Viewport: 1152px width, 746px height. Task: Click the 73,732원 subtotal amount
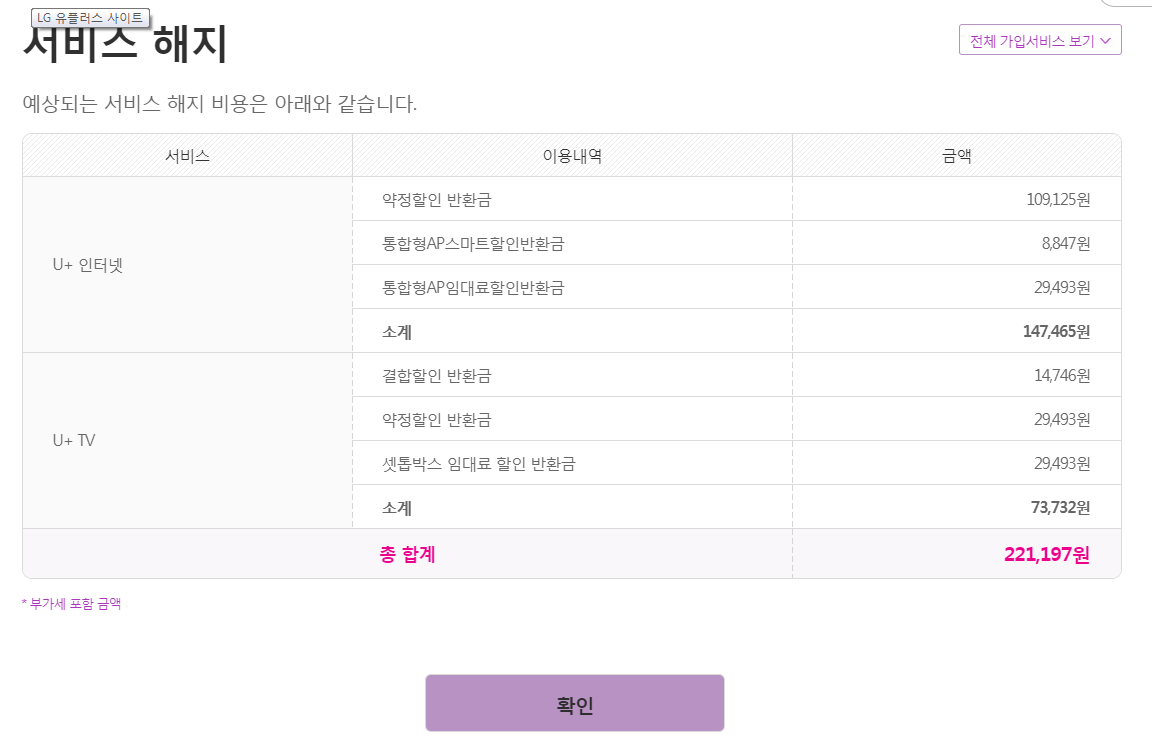click(x=1060, y=507)
